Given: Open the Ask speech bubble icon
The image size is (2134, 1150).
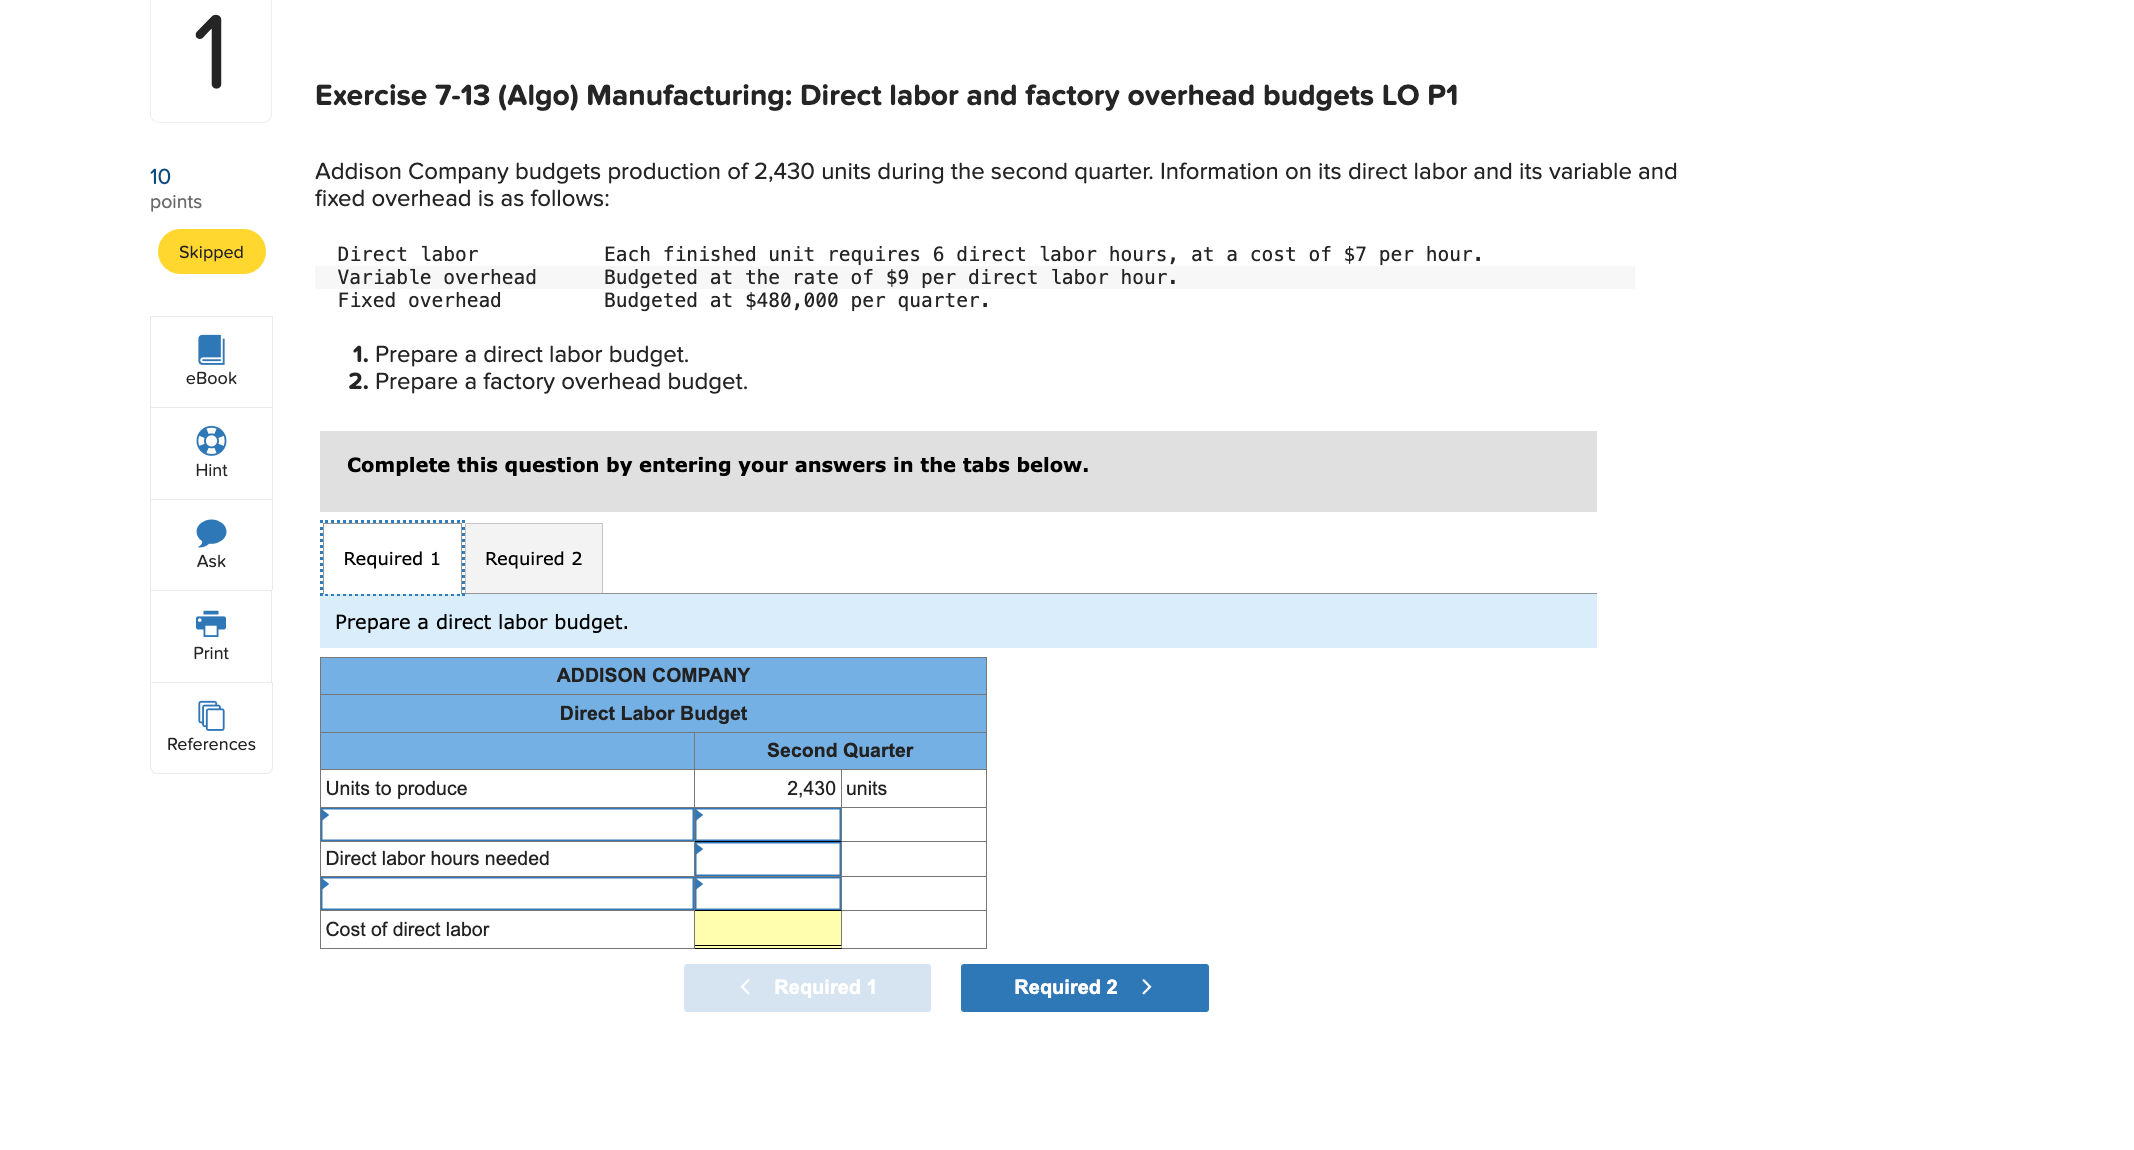Looking at the screenshot, I should pyautogui.click(x=211, y=532).
